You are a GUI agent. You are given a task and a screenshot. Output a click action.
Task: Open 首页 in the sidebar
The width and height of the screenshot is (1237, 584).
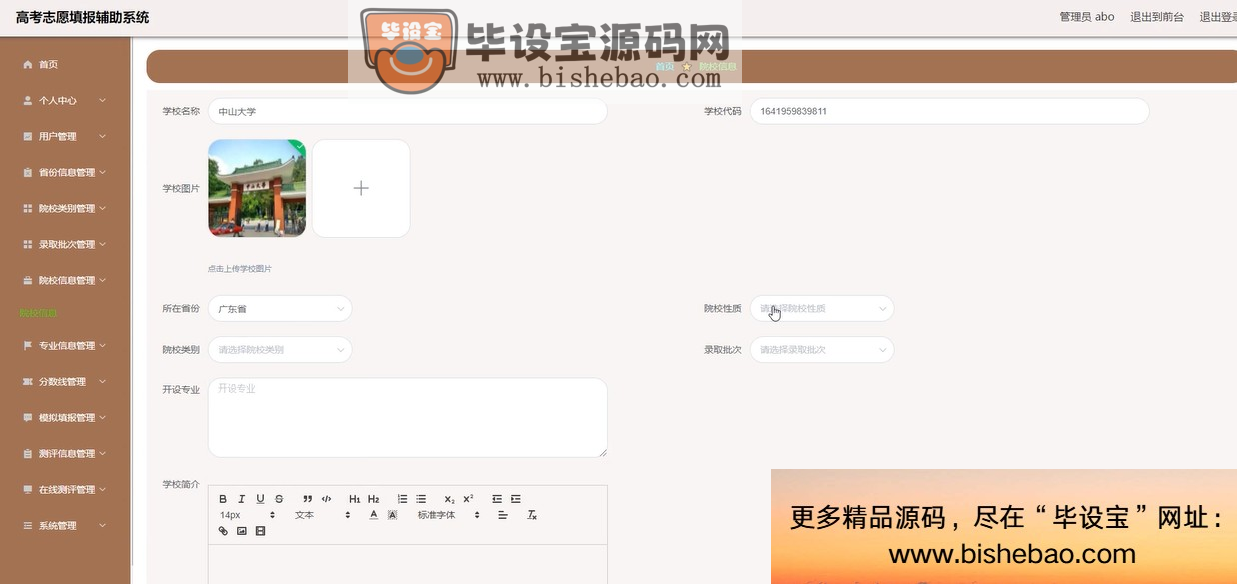coord(65,64)
